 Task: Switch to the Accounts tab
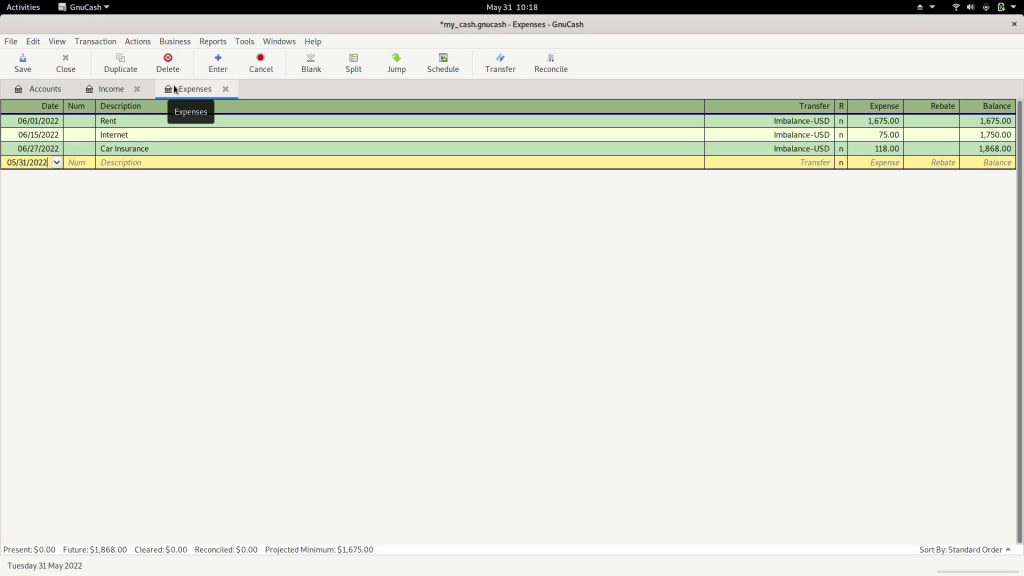tap(44, 88)
